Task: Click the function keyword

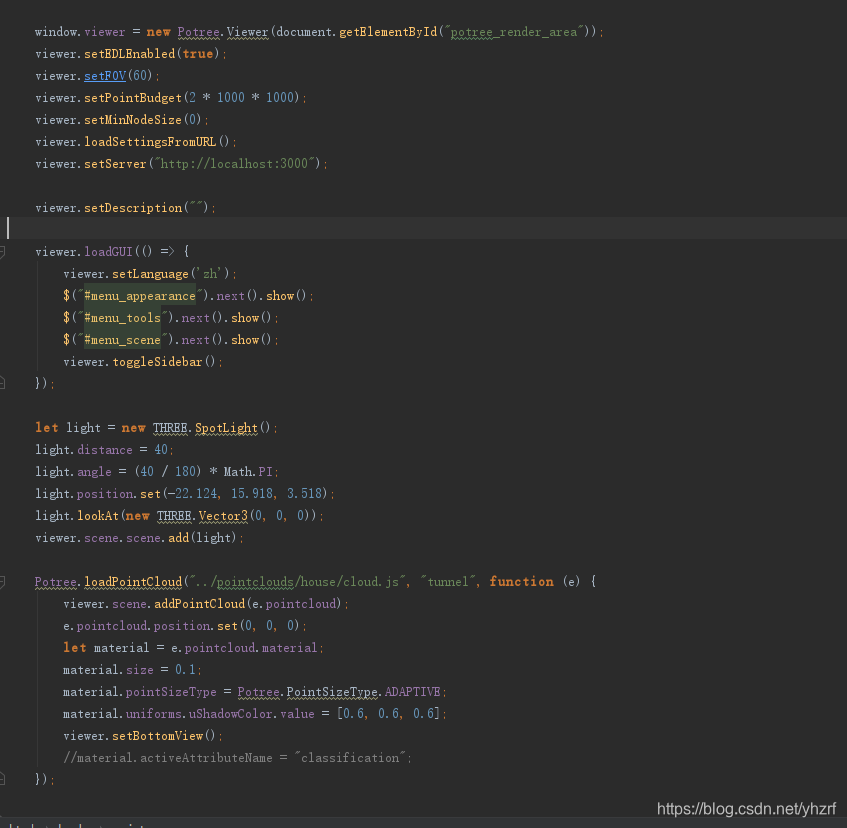Action: click(521, 582)
